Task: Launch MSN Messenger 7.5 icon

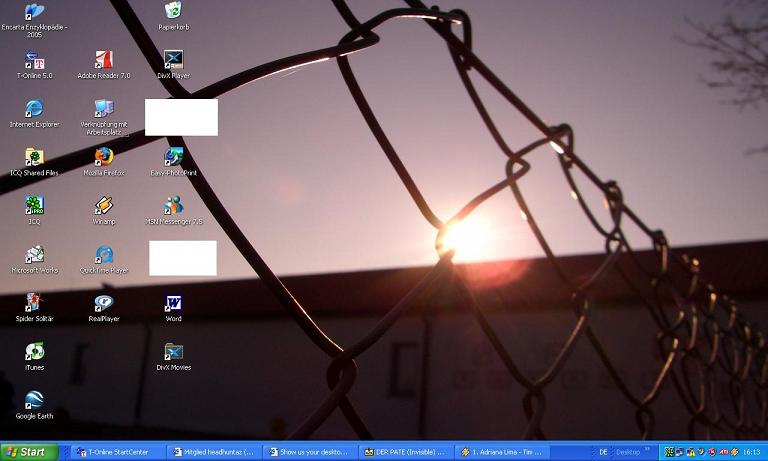Action: [x=173, y=206]
